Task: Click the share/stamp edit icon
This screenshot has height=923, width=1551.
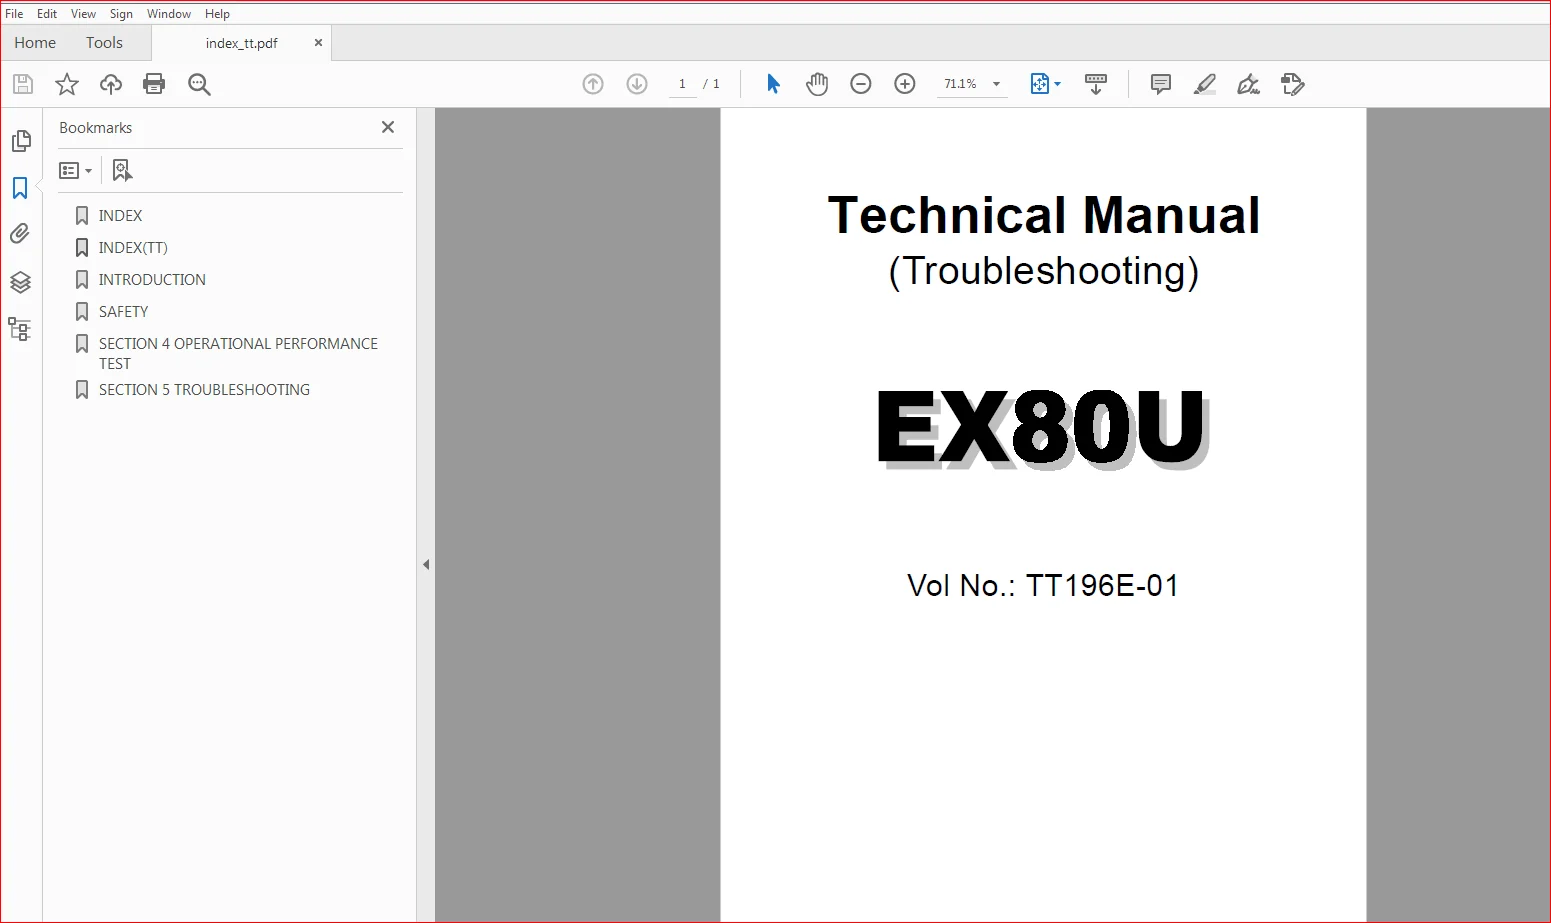Action: click(x=1292, y=84)
